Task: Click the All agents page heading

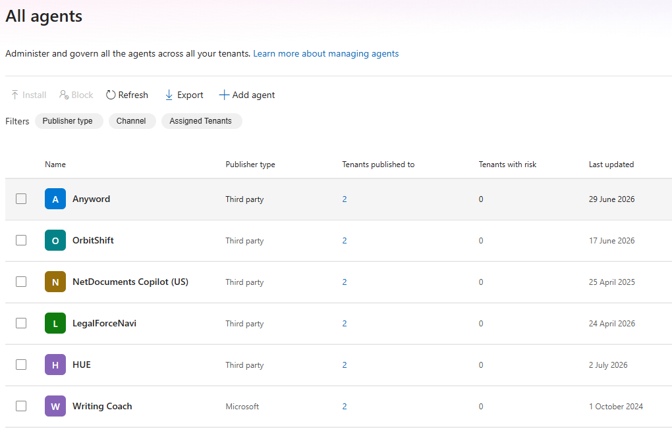Action: point(44,16)
